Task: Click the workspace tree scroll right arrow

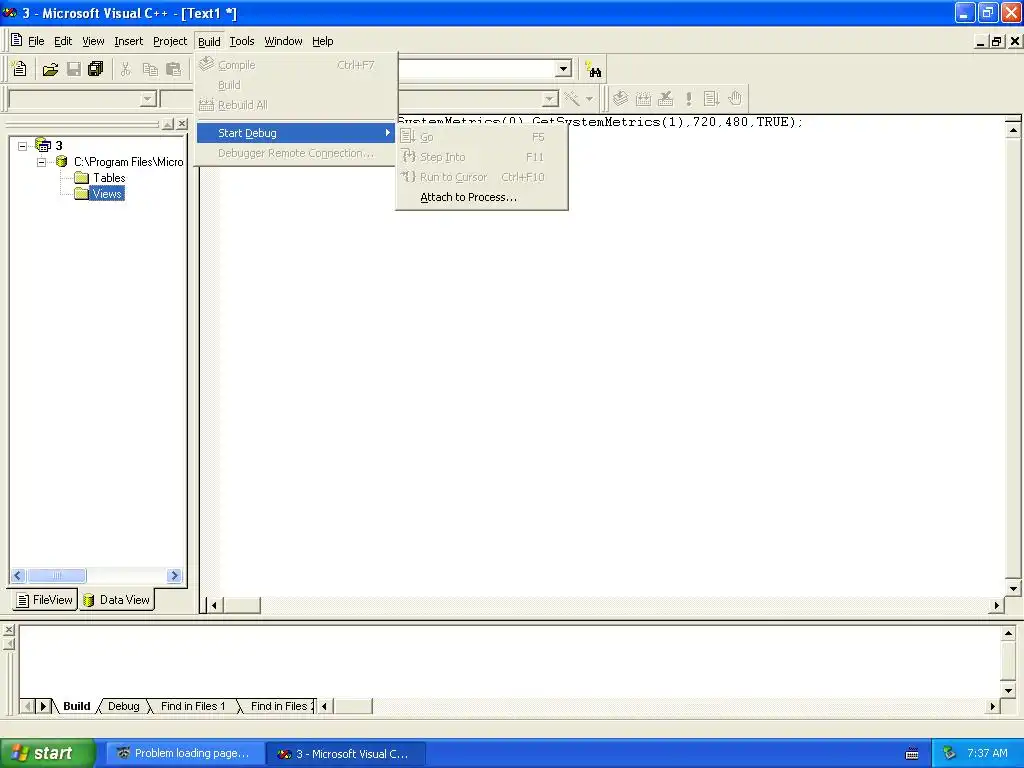Action: point(174,575)
